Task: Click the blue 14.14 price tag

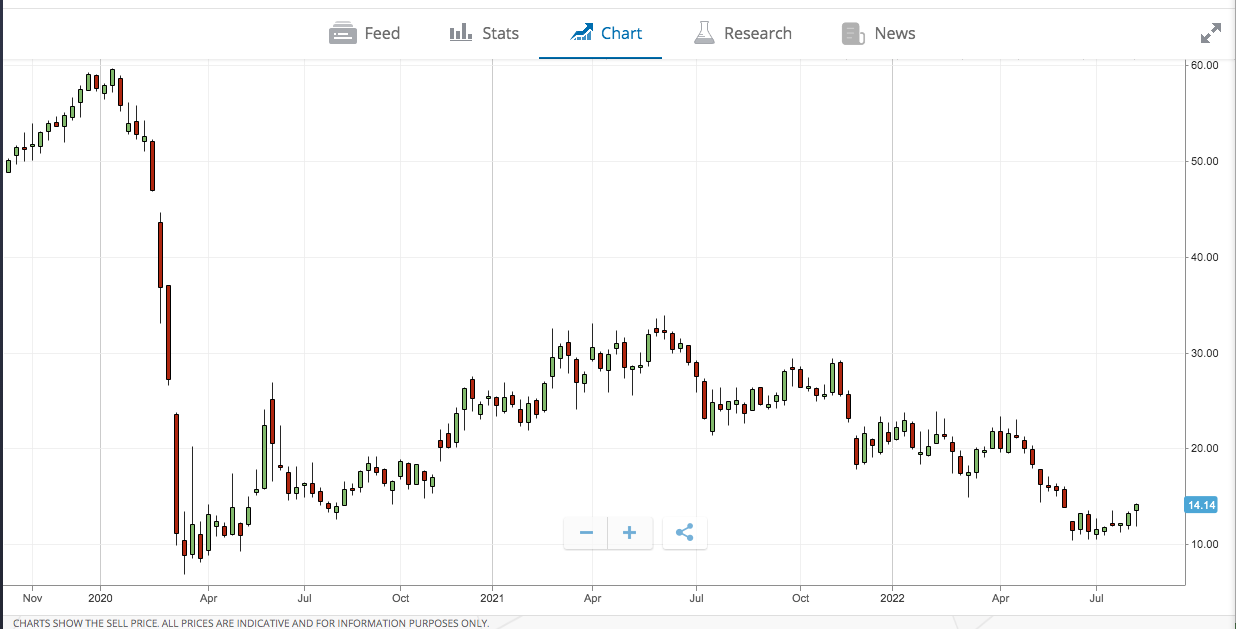Action: point(1200,505)
